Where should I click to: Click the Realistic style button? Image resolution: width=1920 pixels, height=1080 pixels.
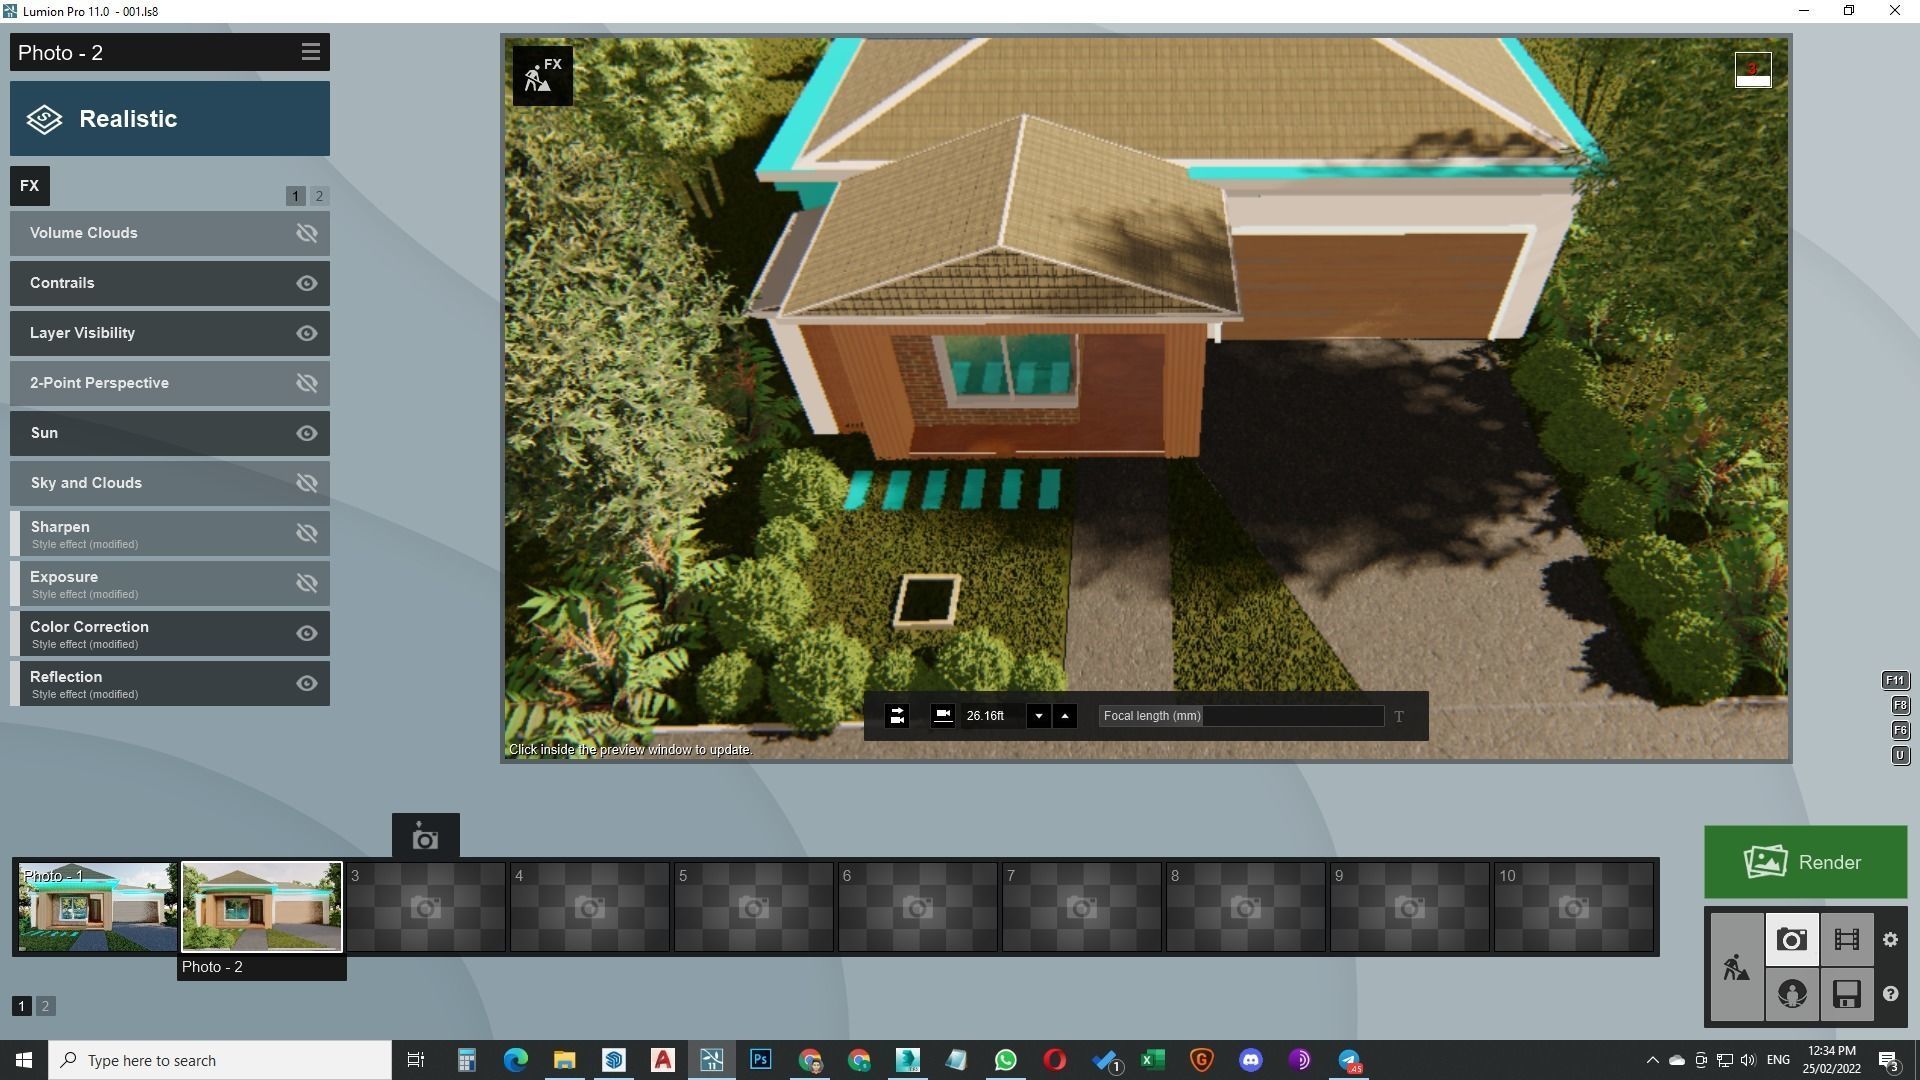coord(170,119)
